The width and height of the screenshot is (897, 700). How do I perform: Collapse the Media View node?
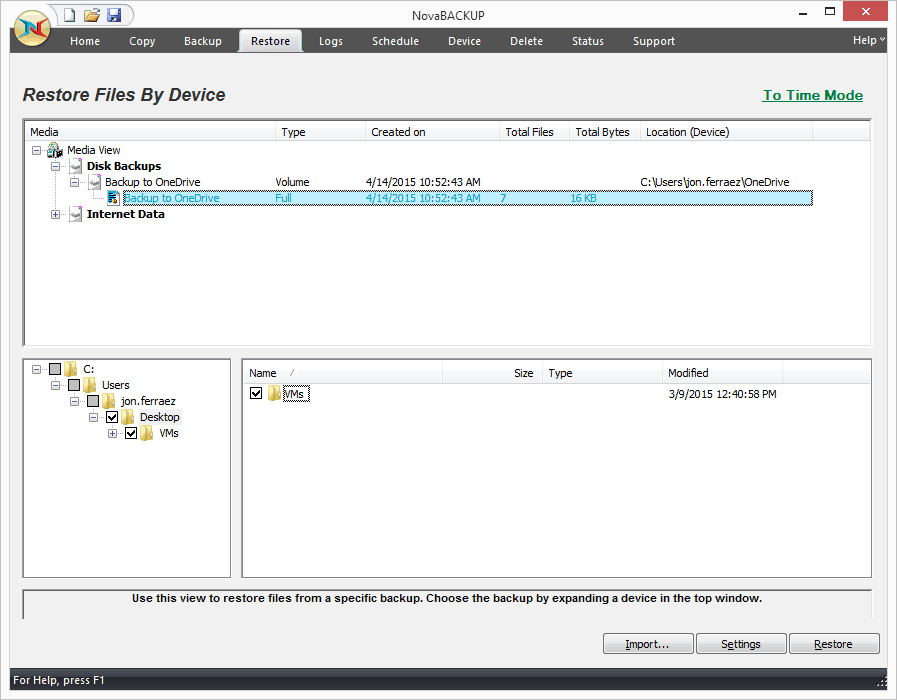(x=37, y=150)
